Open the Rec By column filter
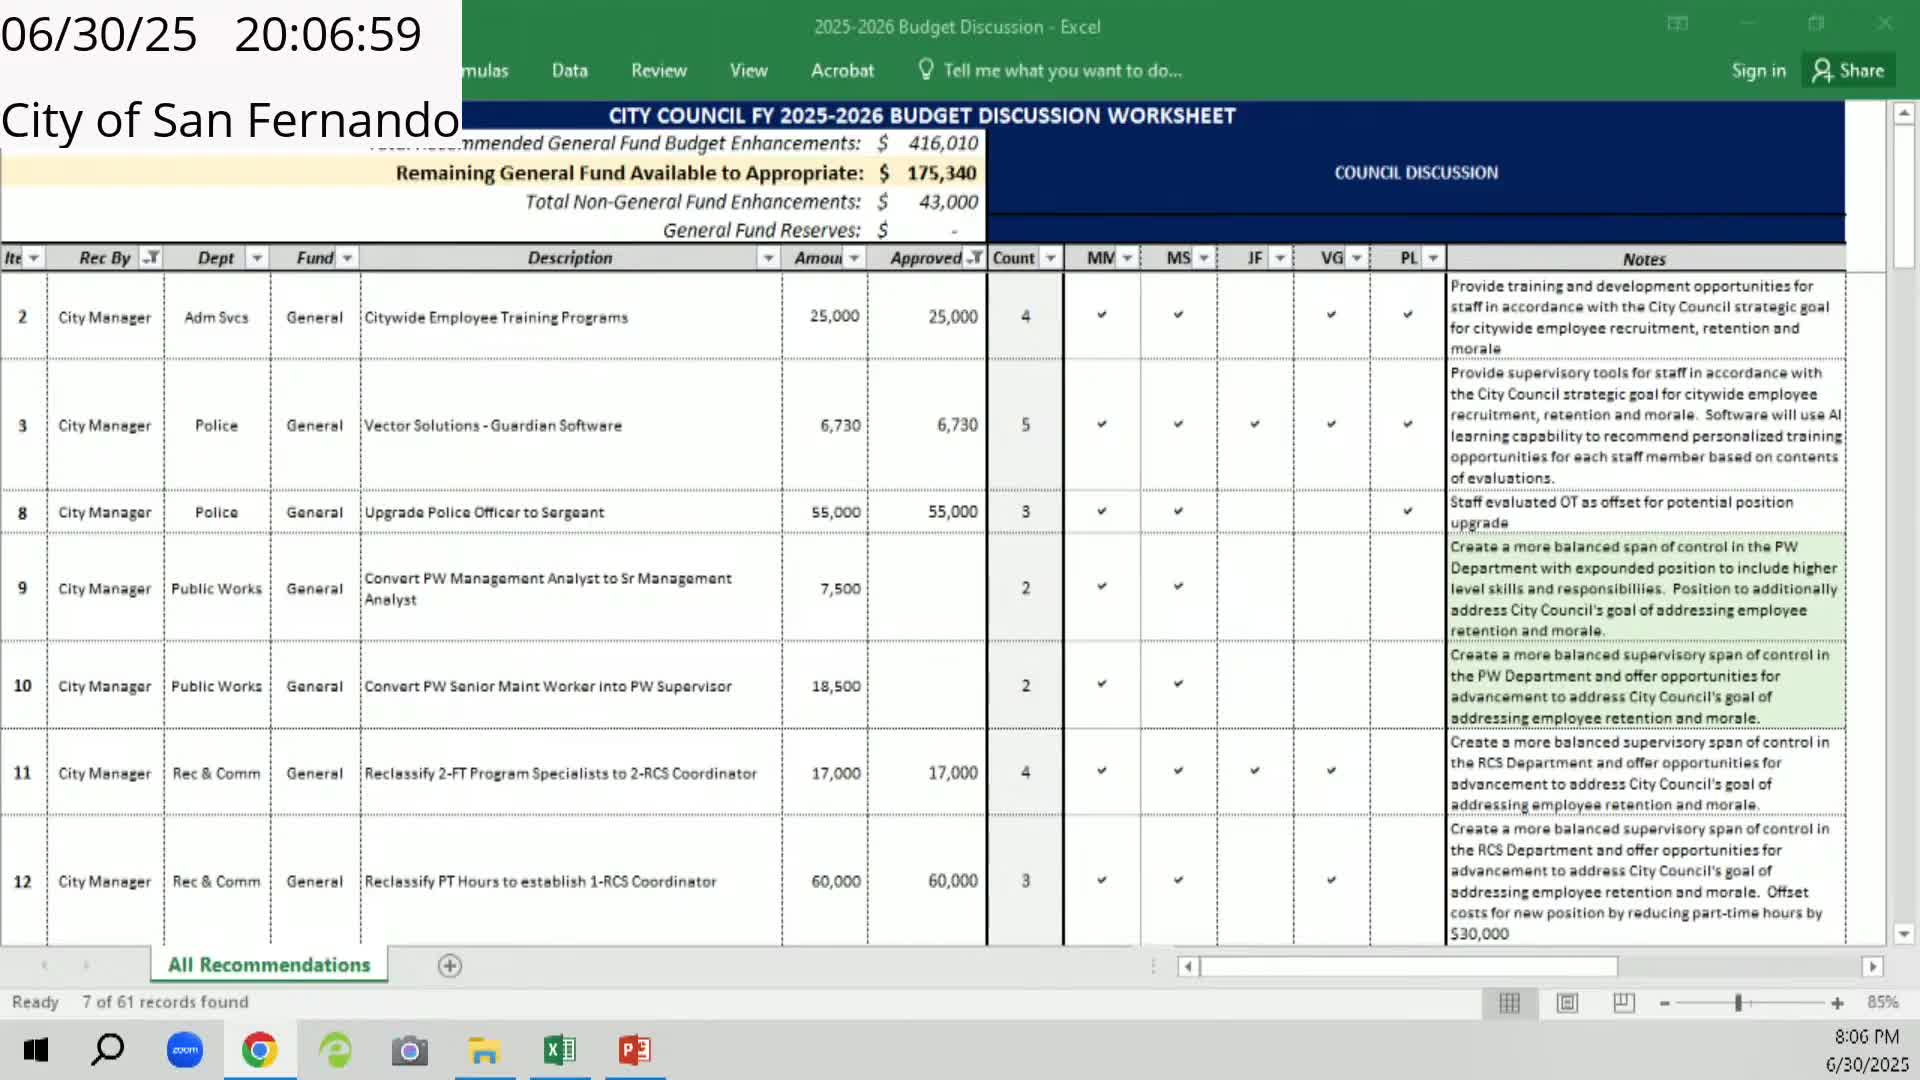Image resolution: width=1920 pixels, height=1080 pixels. pos(151,258)
